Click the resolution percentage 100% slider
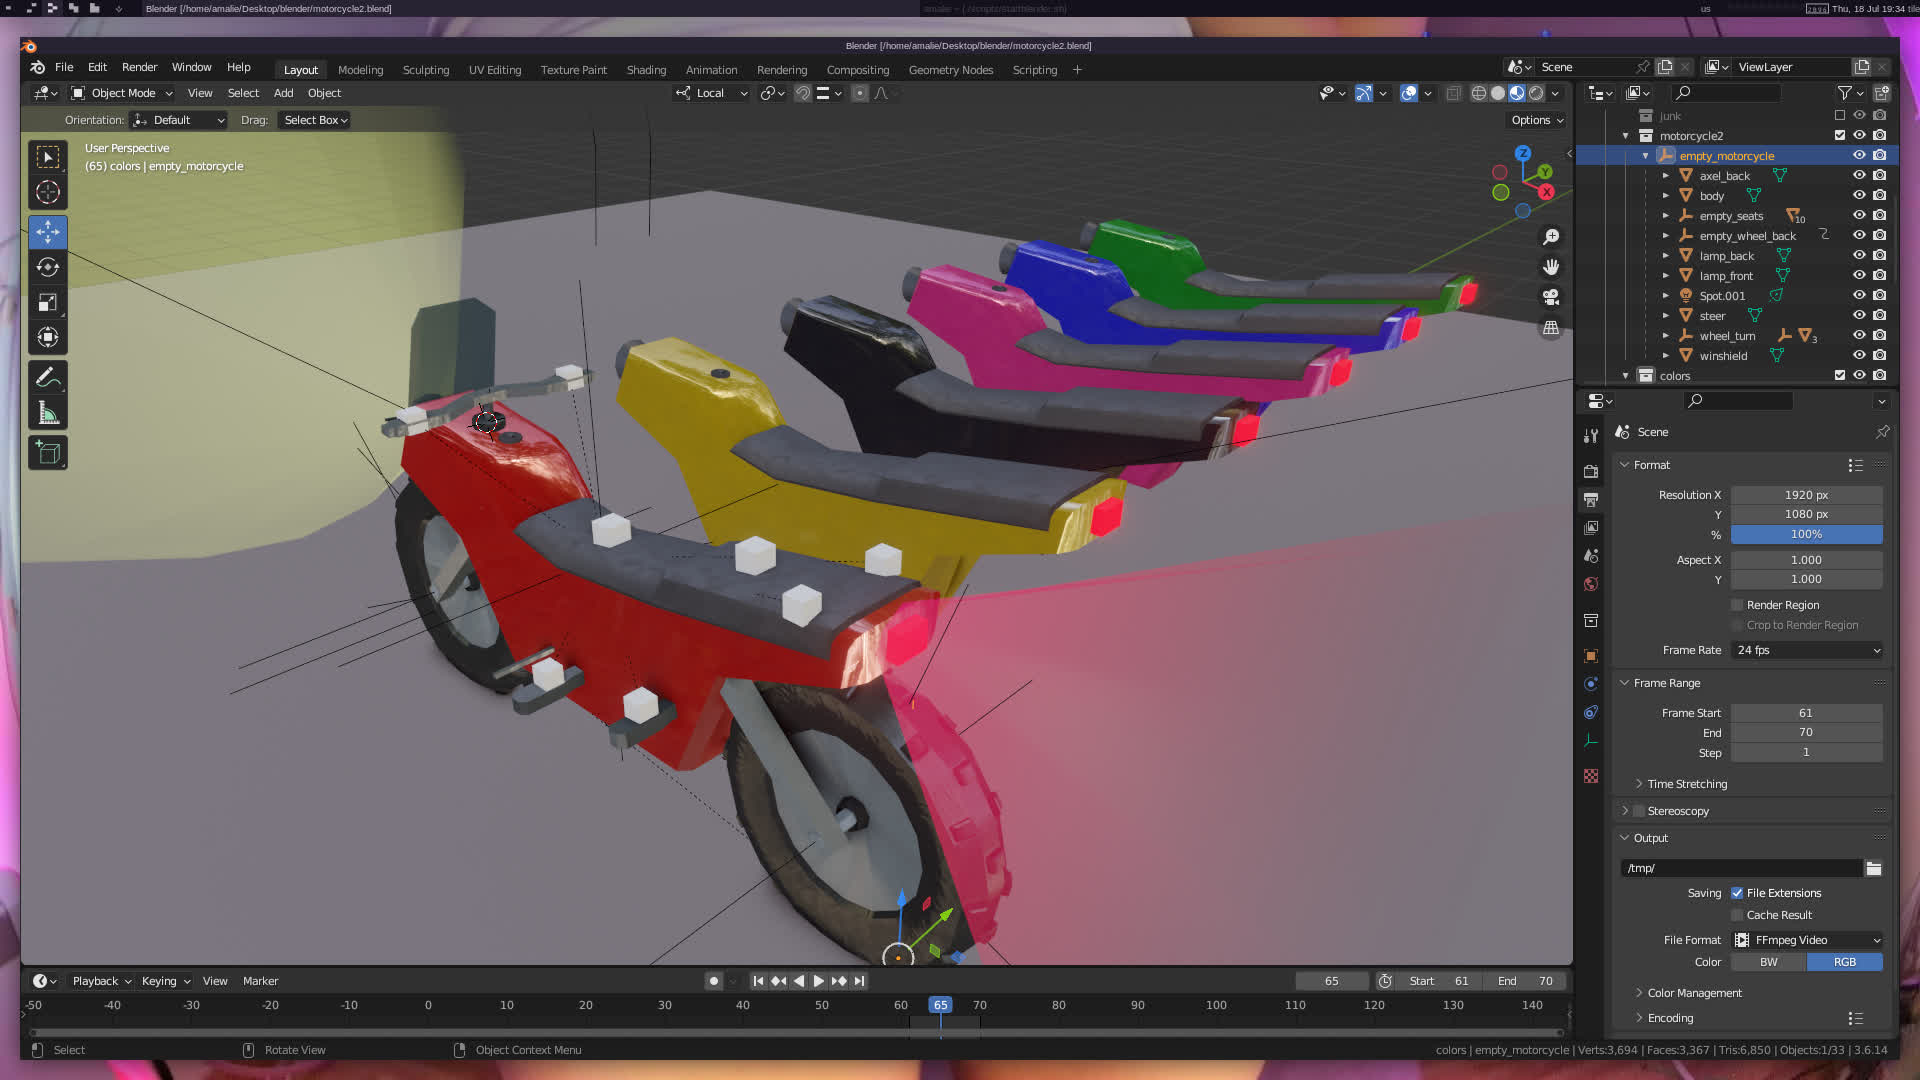 pyautogui.click(x=1806, y=534)
